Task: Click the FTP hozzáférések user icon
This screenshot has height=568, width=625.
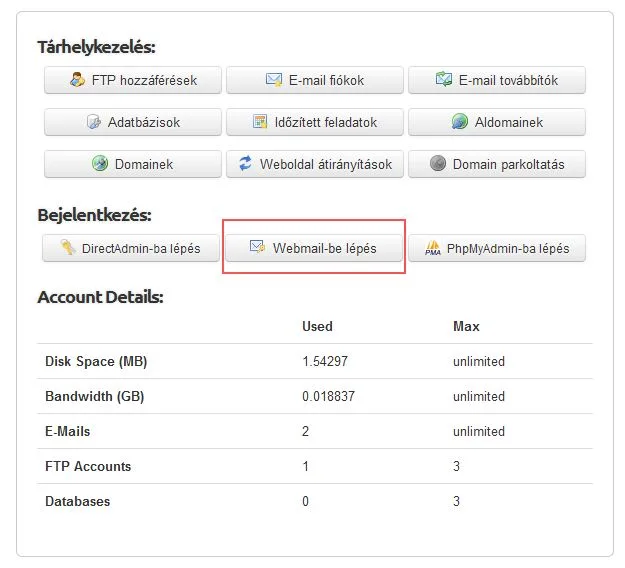Action: (x=77, y=80)
